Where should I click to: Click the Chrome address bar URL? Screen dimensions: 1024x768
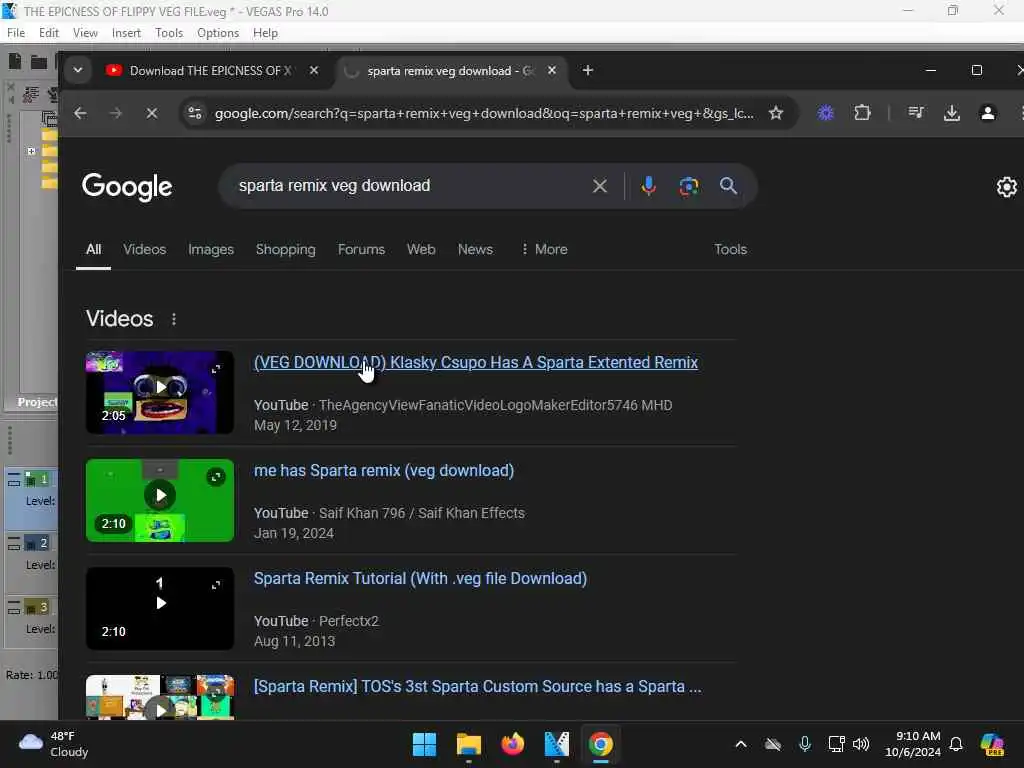coord(484,113)
